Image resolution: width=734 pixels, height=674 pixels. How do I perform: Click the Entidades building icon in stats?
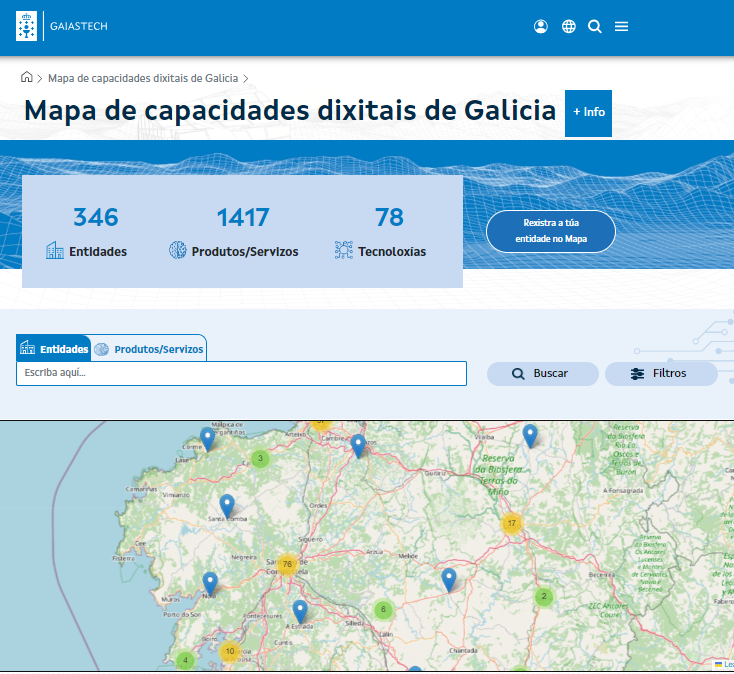pos(55,250)
